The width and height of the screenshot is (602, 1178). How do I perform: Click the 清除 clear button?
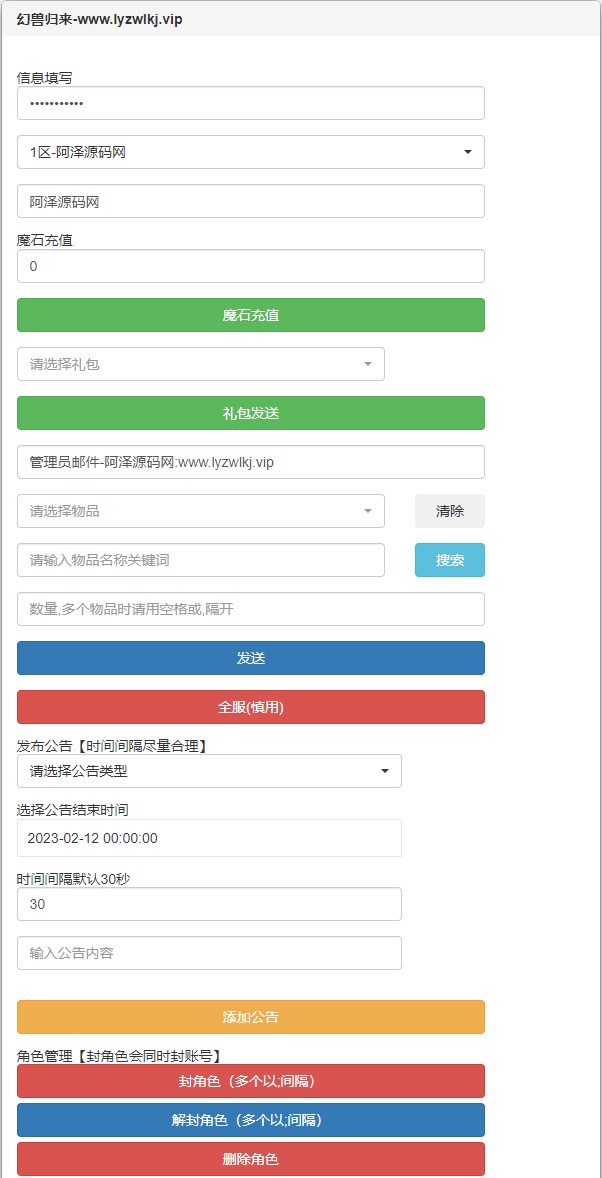449,511
